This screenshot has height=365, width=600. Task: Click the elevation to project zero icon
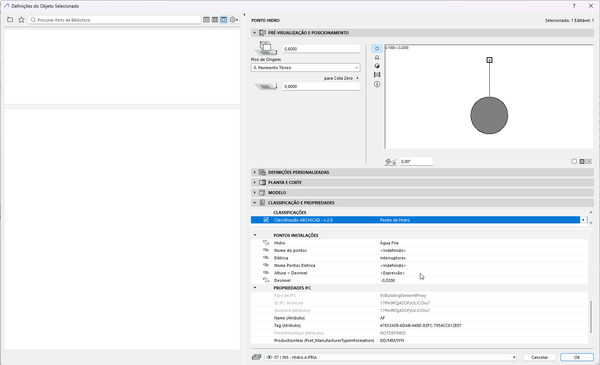[266, 86]
